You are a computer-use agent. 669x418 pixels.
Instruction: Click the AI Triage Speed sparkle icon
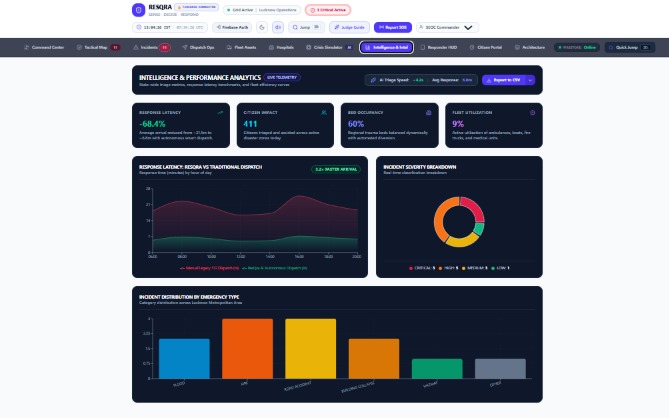tap(373, 80)
